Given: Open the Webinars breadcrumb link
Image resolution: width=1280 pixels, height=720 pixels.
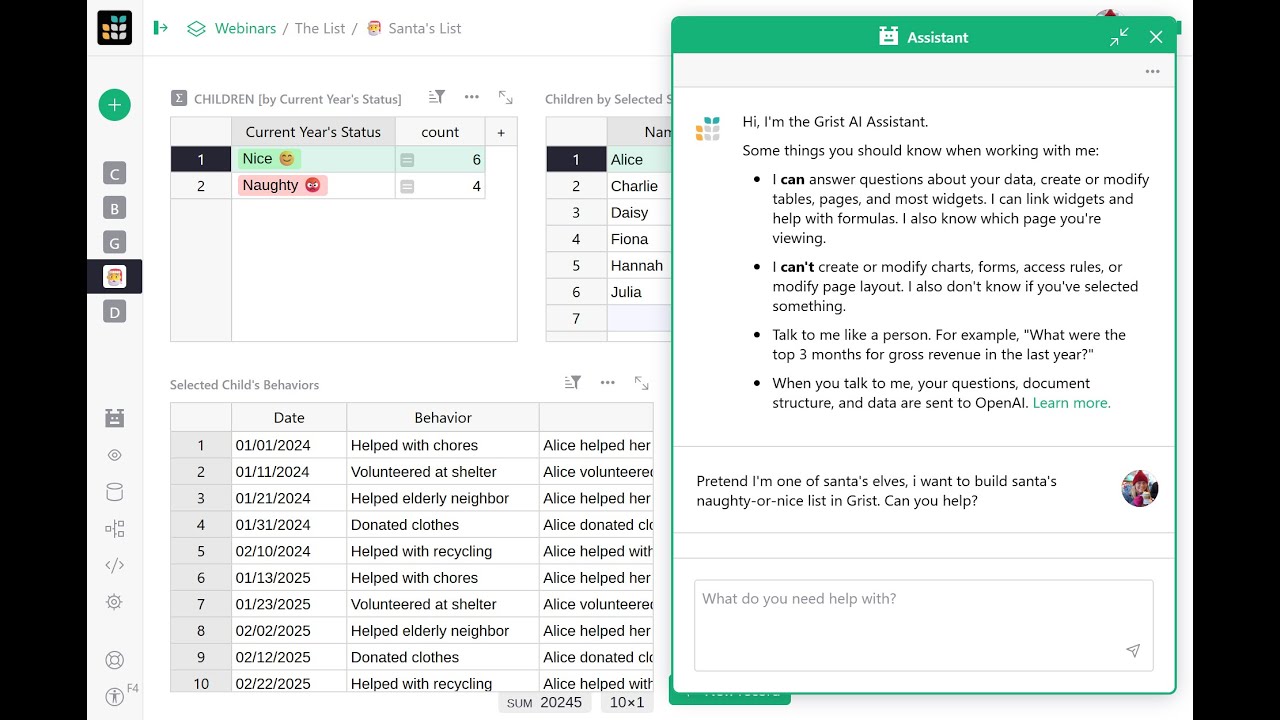Looking at the screenshot, I should (x=245, y=28).
